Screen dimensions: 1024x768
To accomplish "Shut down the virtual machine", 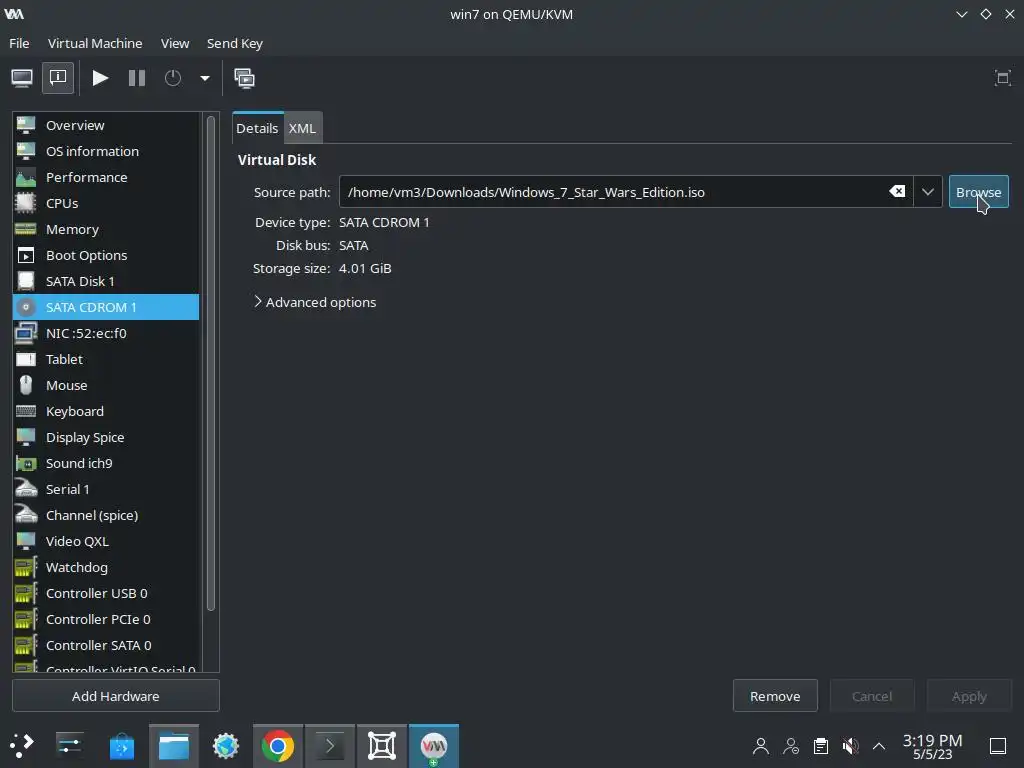I will click(172, 78).
